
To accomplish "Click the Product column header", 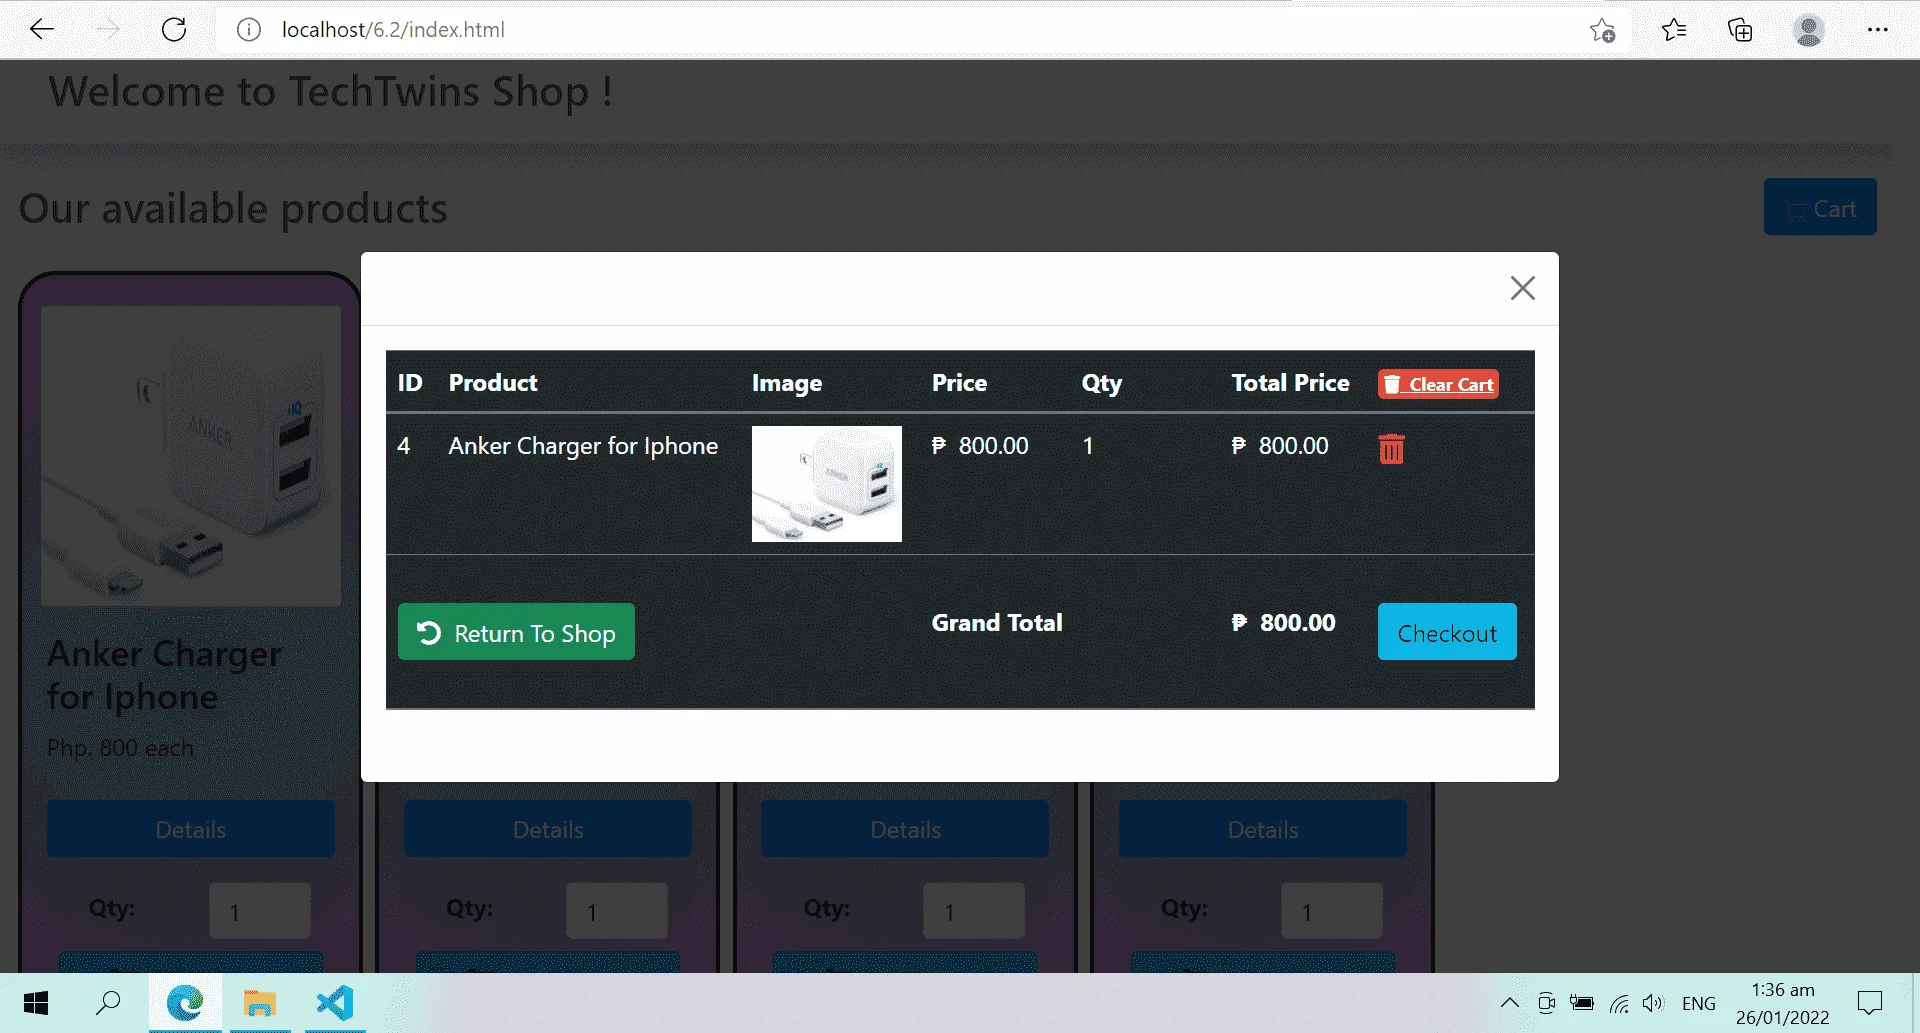I will [x=493, y=383].
